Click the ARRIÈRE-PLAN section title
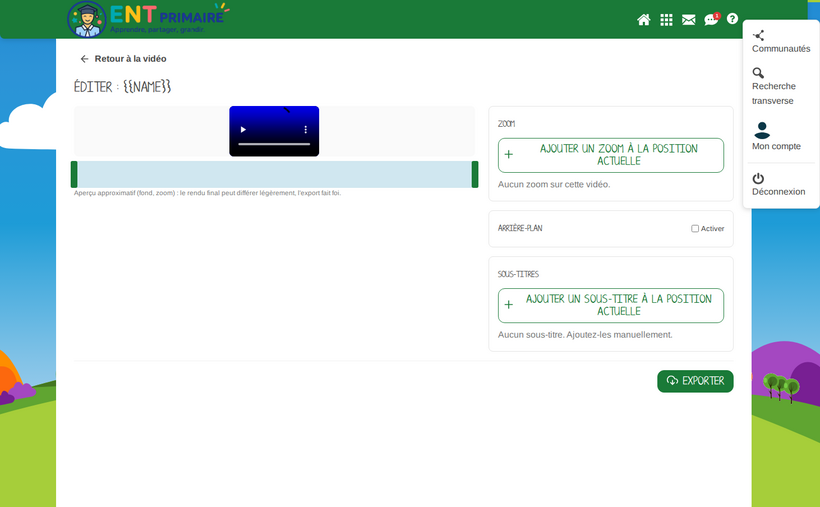Screen dimensions: 820x507 pos(520,229)
